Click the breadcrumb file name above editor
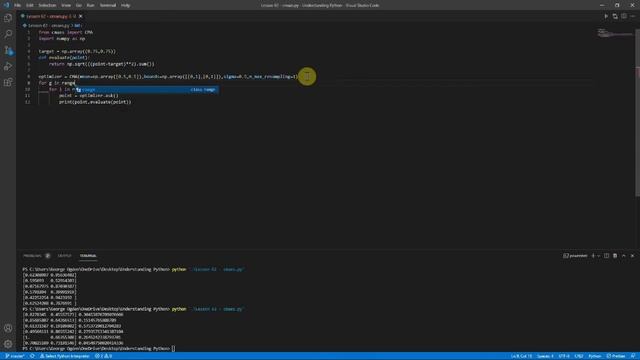The width and height of the screenshot is (640, 360). pyautogui.click(x=49, y=25)
